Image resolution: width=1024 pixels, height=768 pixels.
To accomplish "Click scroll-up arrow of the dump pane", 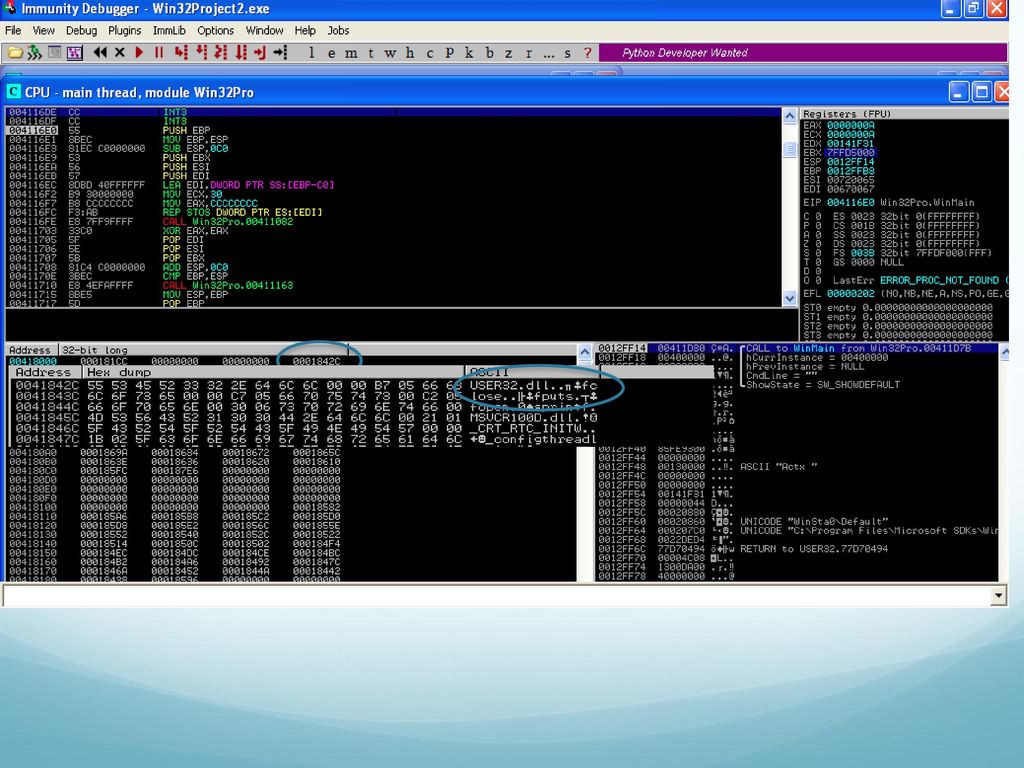I will [584, 351].
